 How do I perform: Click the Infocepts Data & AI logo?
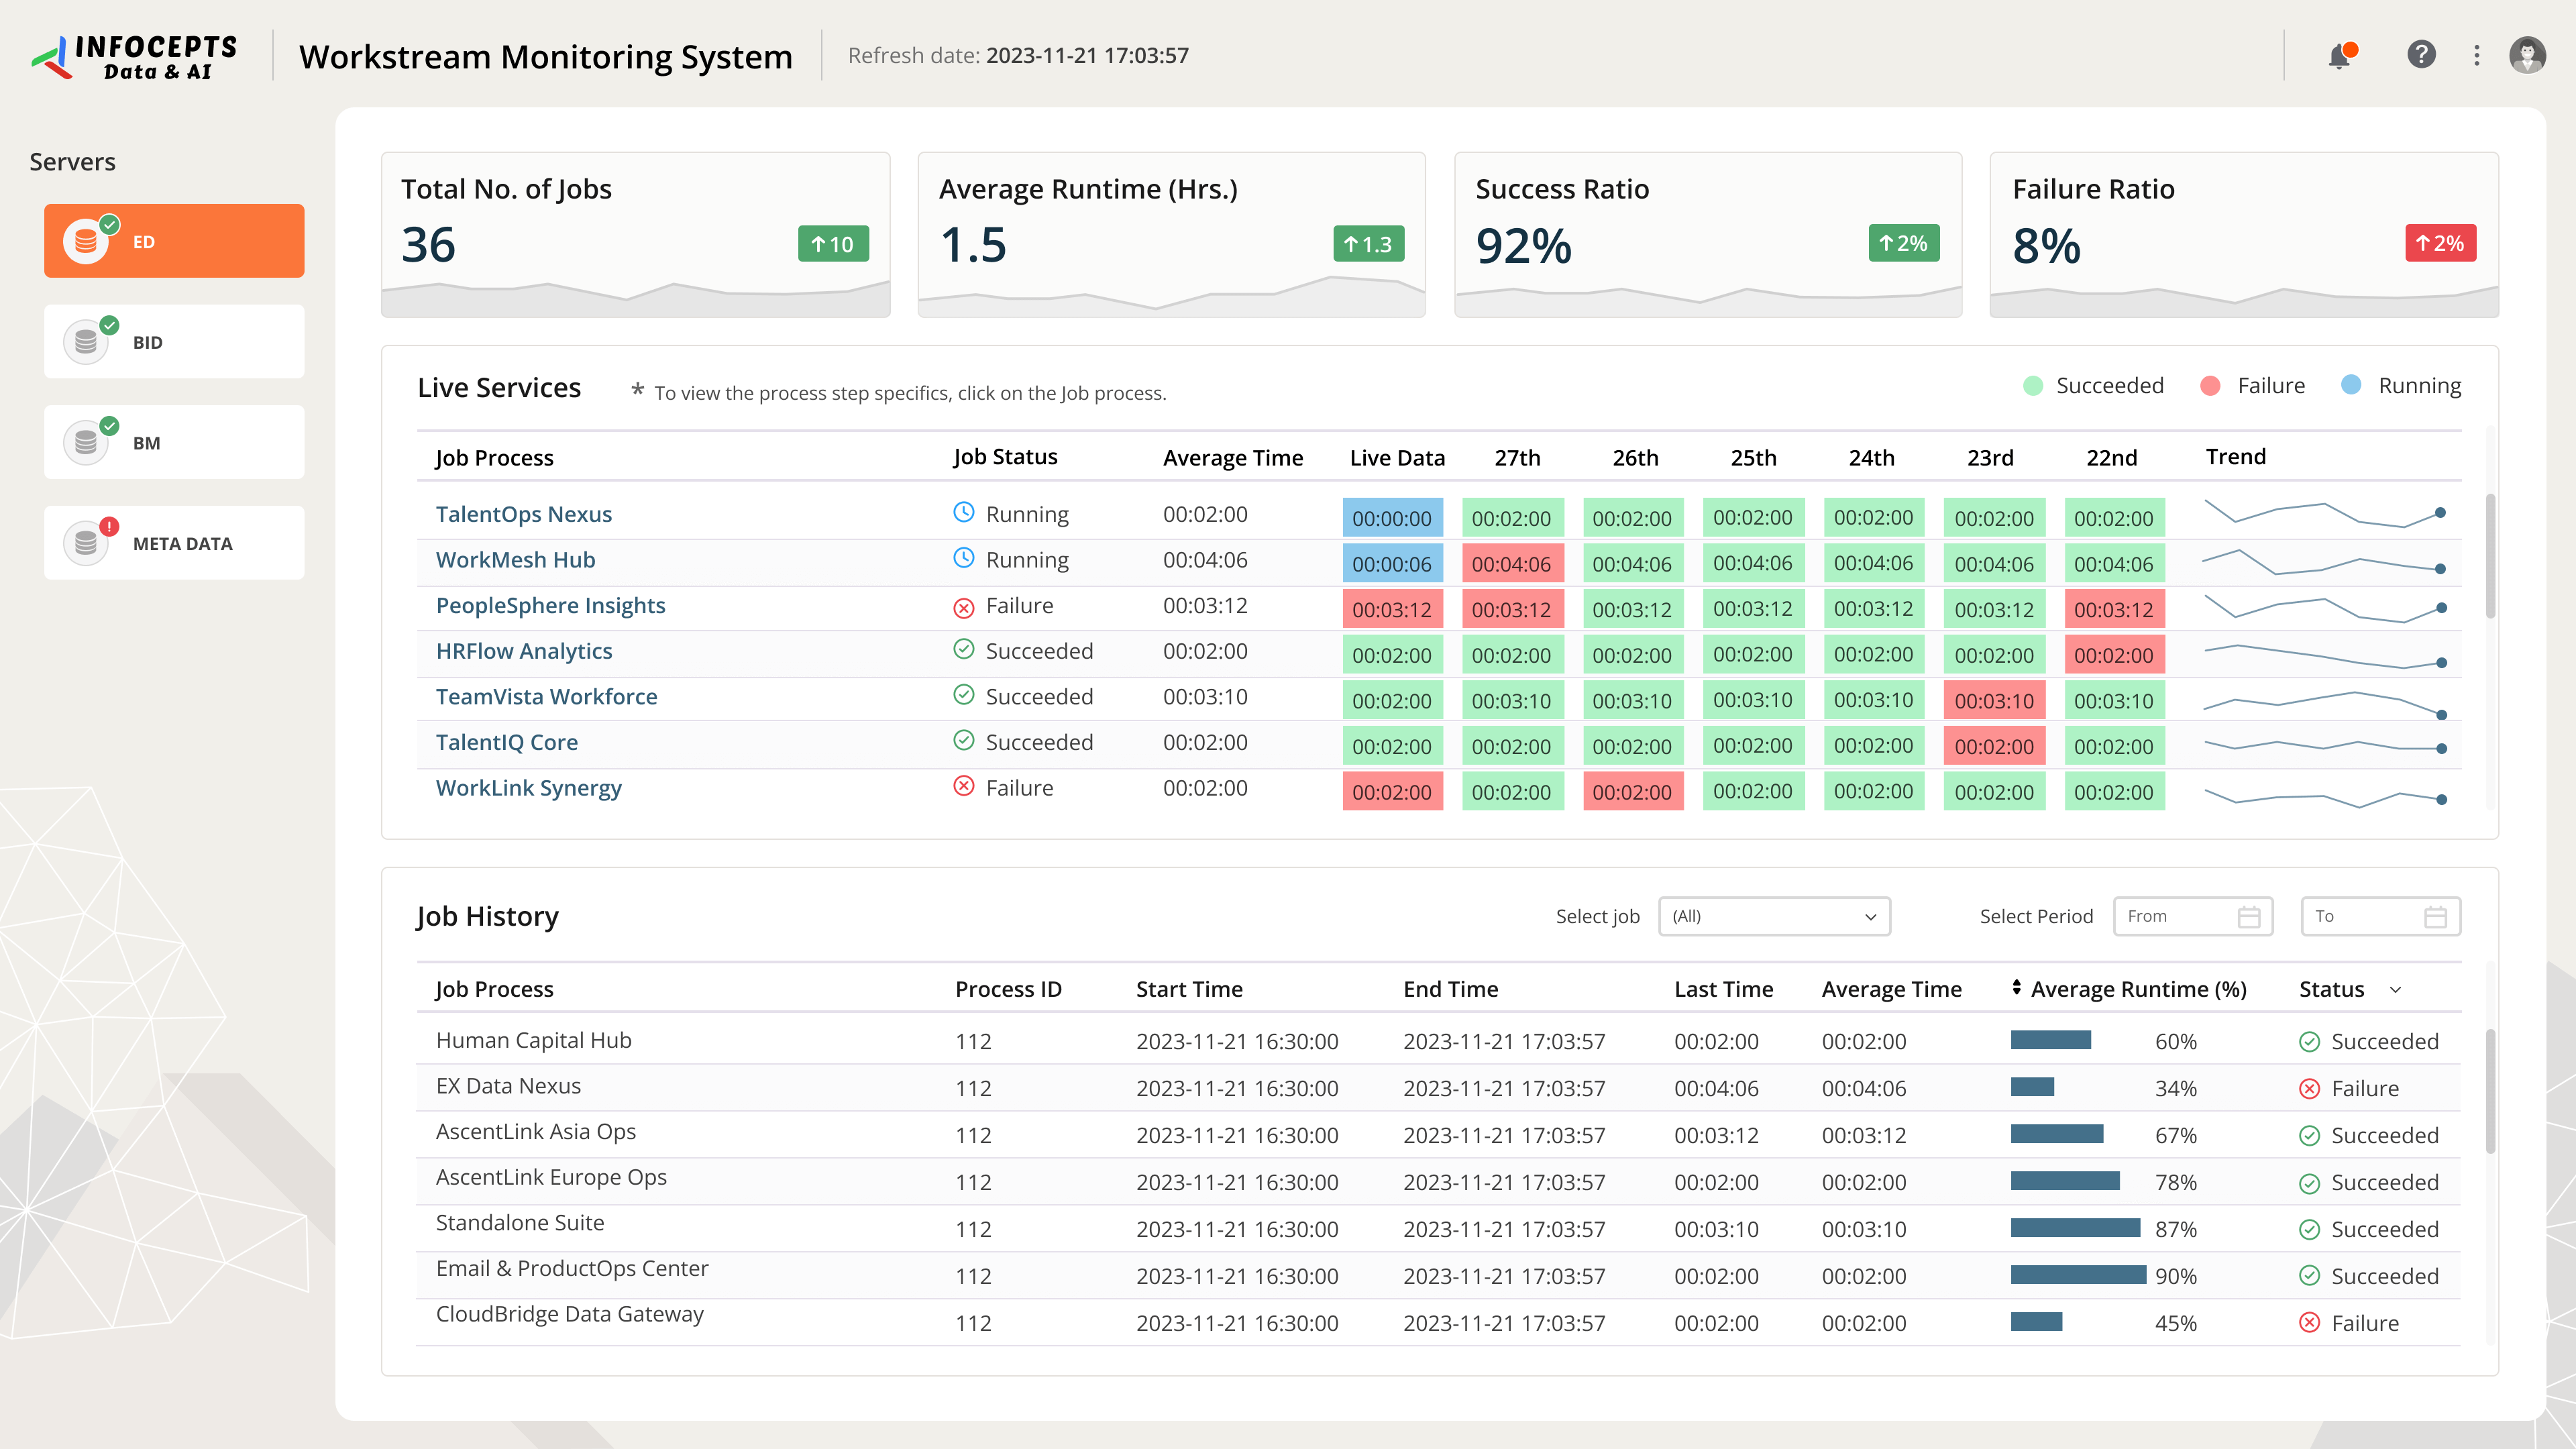pos(135,57)
